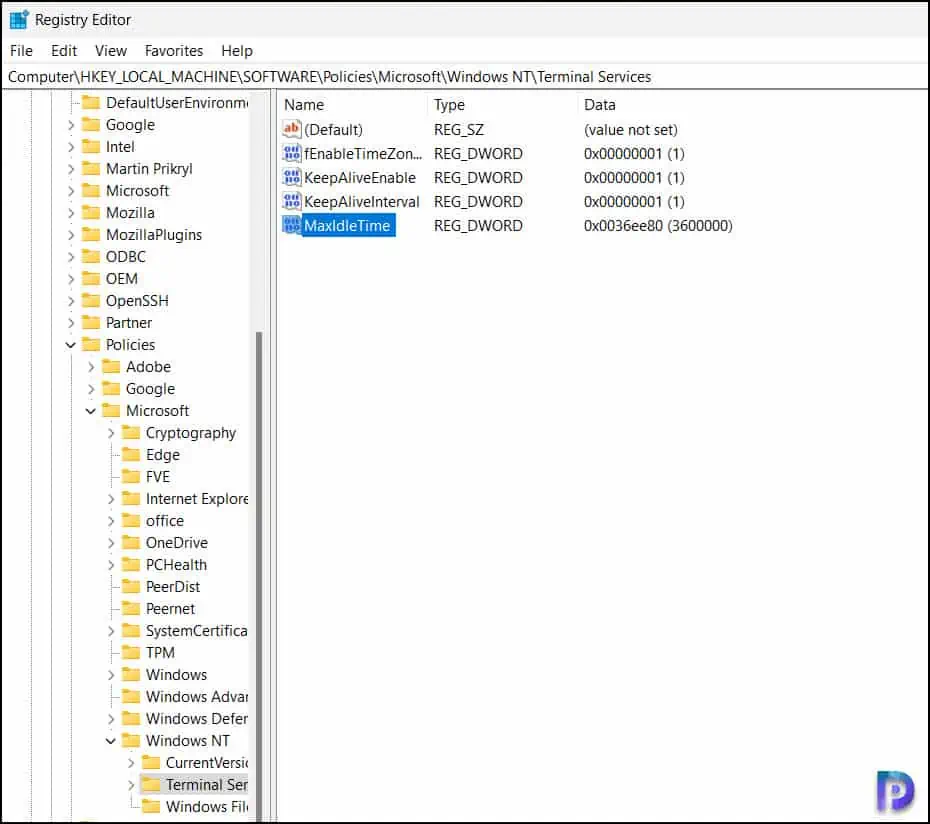Click the OEM folder icon
This screenshot has width=930, height=824.
tap(91, 278)
